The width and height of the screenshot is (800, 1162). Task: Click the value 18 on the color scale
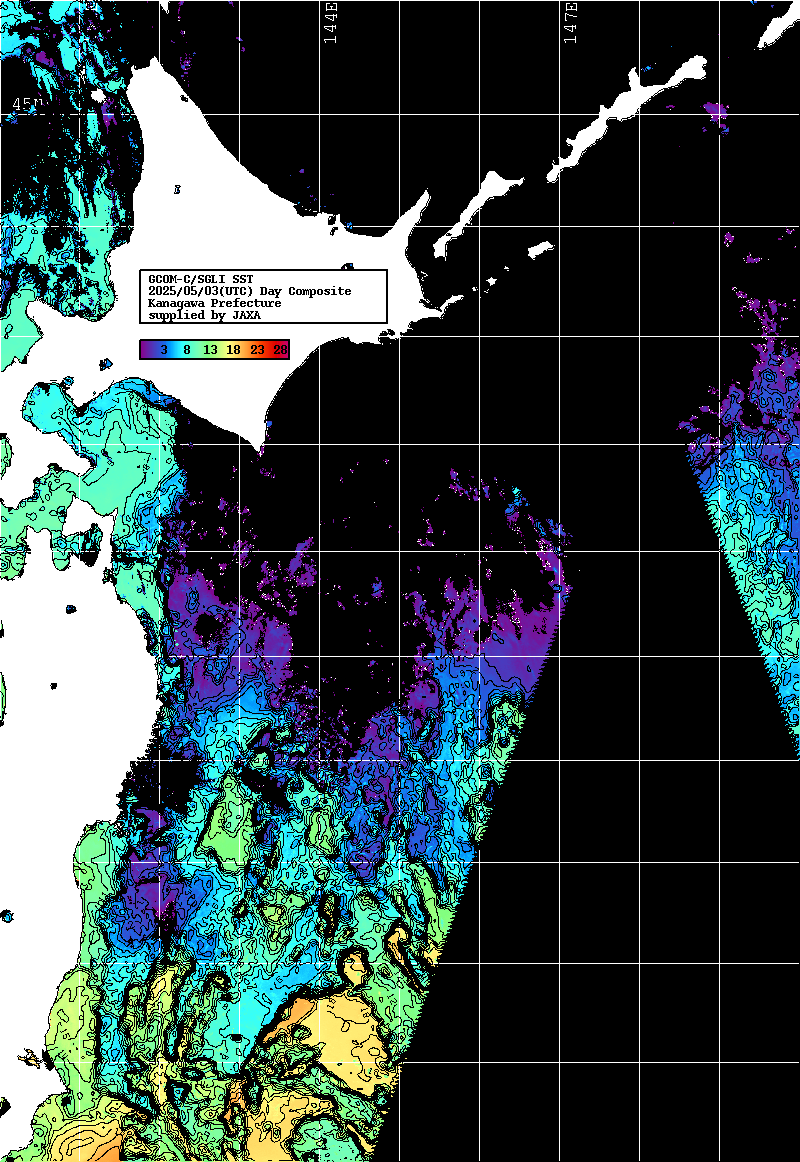[x=233, y=350]
